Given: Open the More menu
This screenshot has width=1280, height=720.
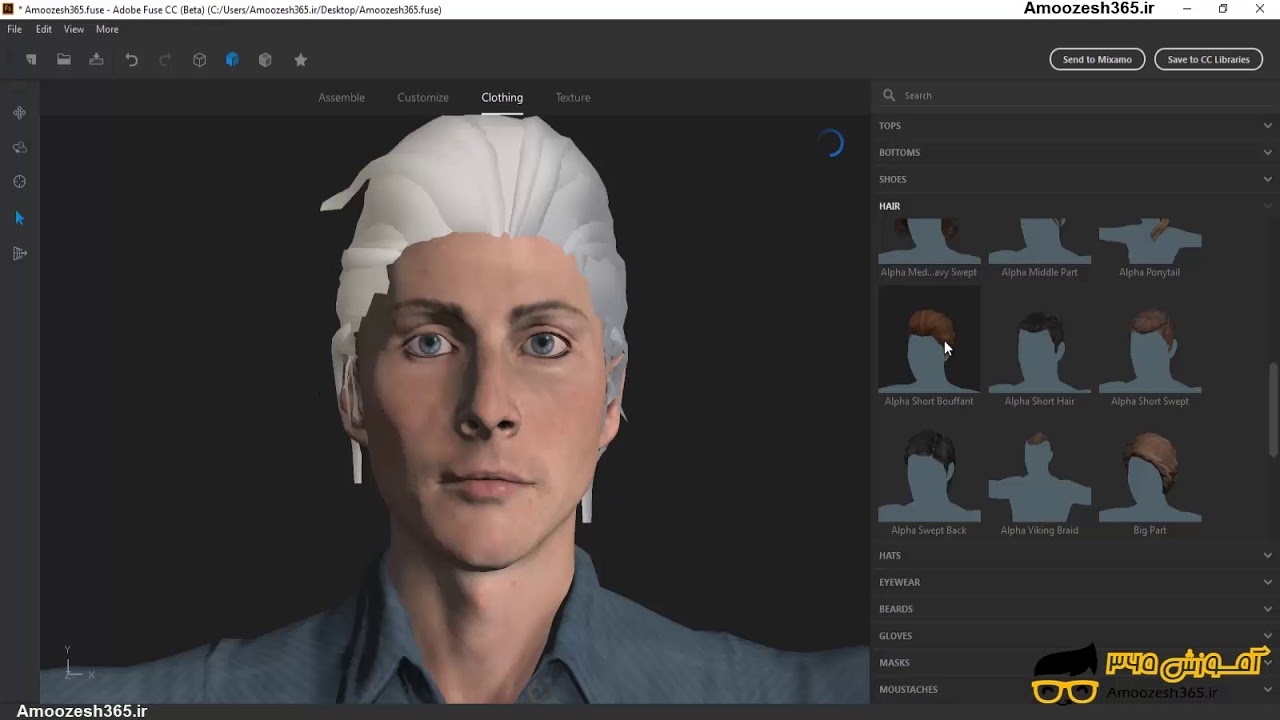Looking at the screenshot, I should (107, 29).
